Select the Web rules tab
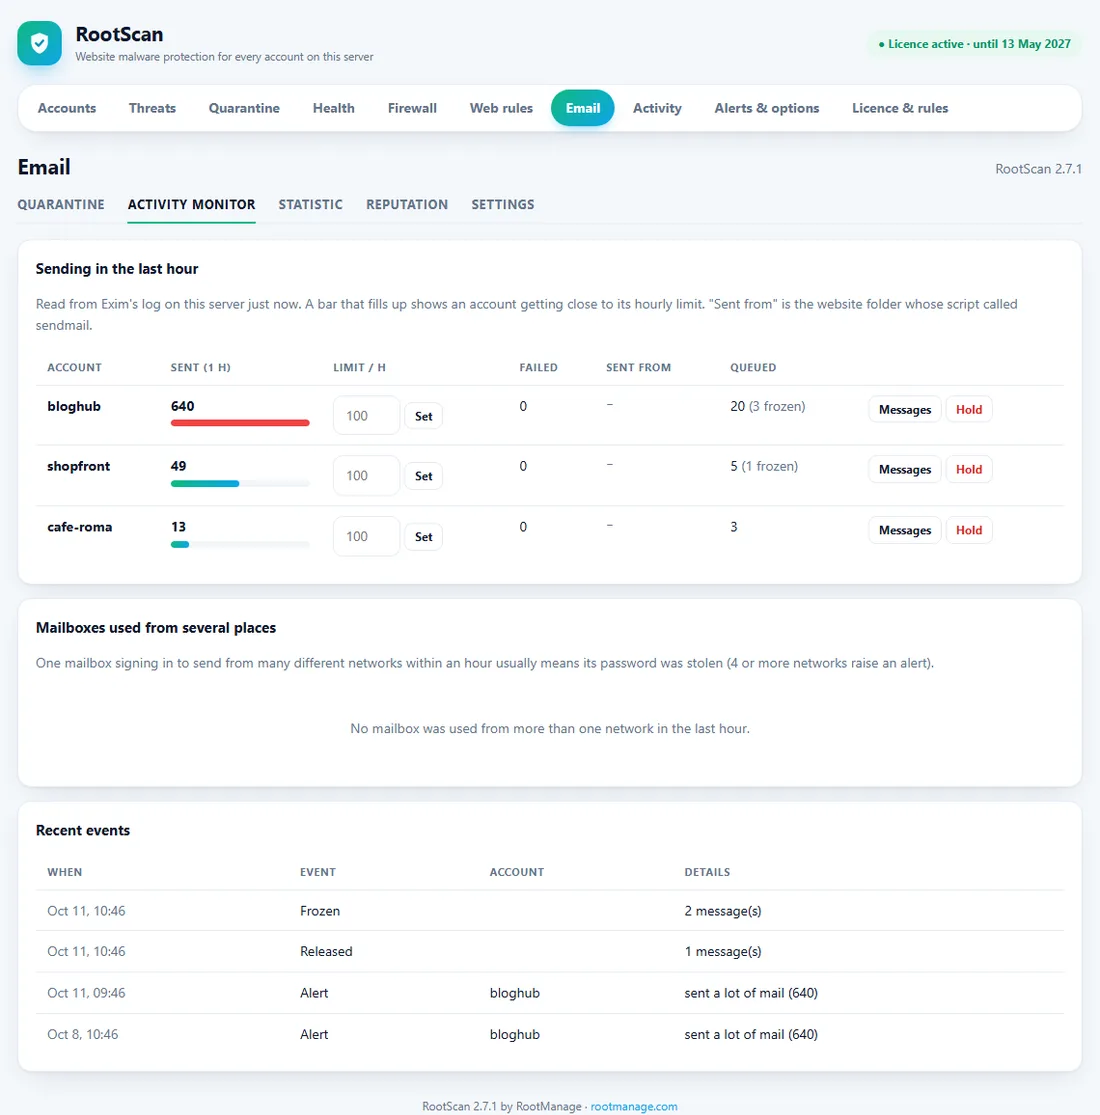Image resolution: width=1100 pixels, height=1115 pixels. point(501,108)
